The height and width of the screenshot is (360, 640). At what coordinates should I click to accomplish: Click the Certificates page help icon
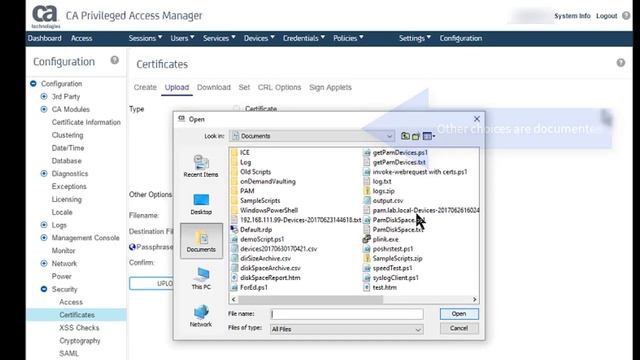[x=621, y=63]
